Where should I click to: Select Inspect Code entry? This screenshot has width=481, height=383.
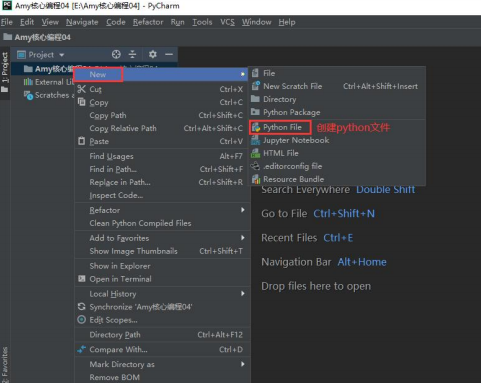[162, 195]
